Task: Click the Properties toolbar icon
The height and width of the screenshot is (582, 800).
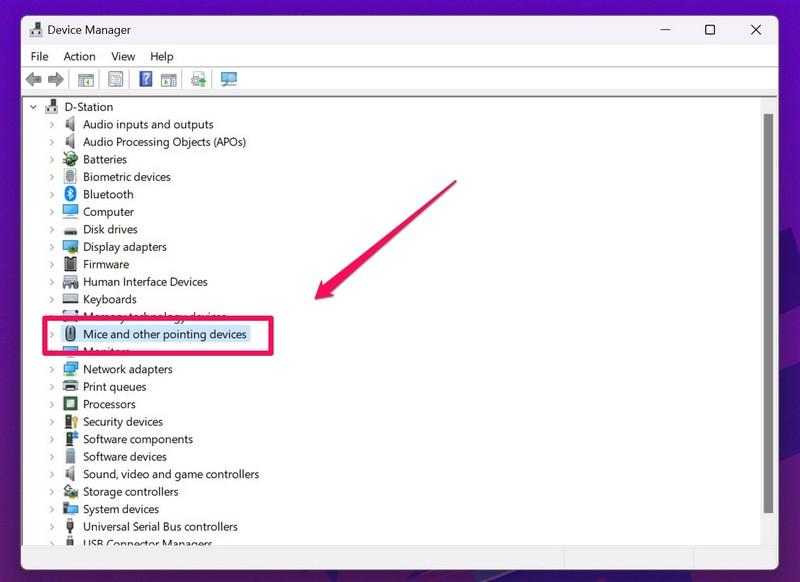Action: point(116,80)
